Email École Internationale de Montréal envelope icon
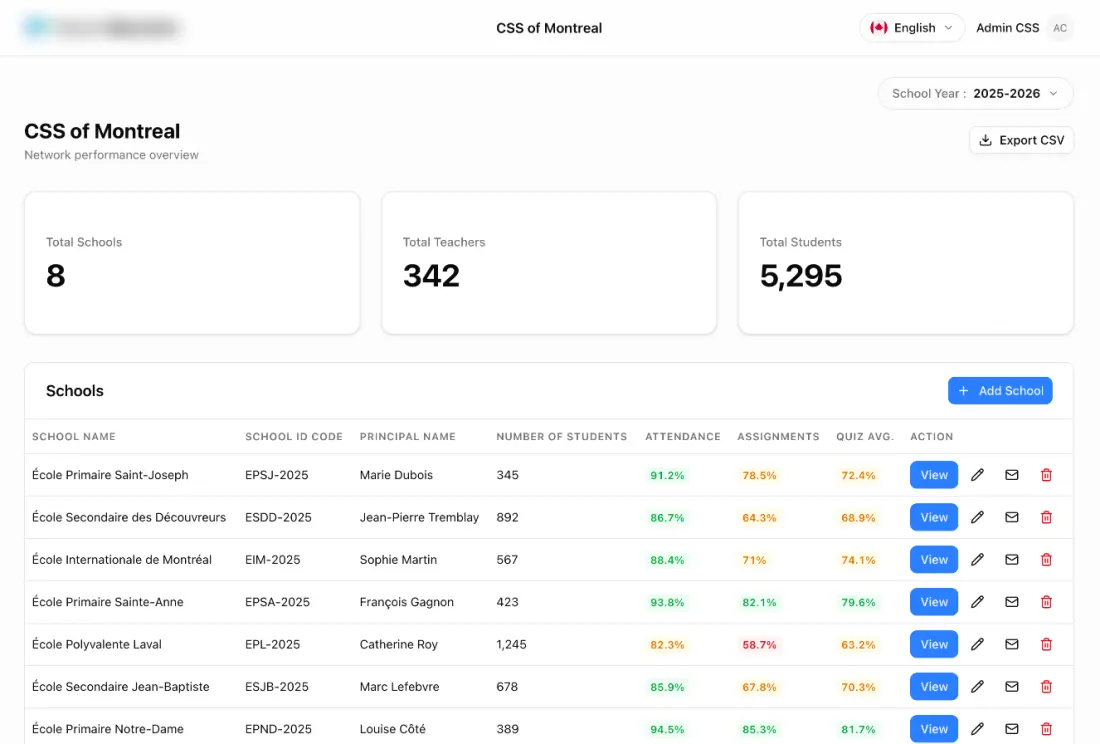The image size is (1100, 744). [1012, 560]
